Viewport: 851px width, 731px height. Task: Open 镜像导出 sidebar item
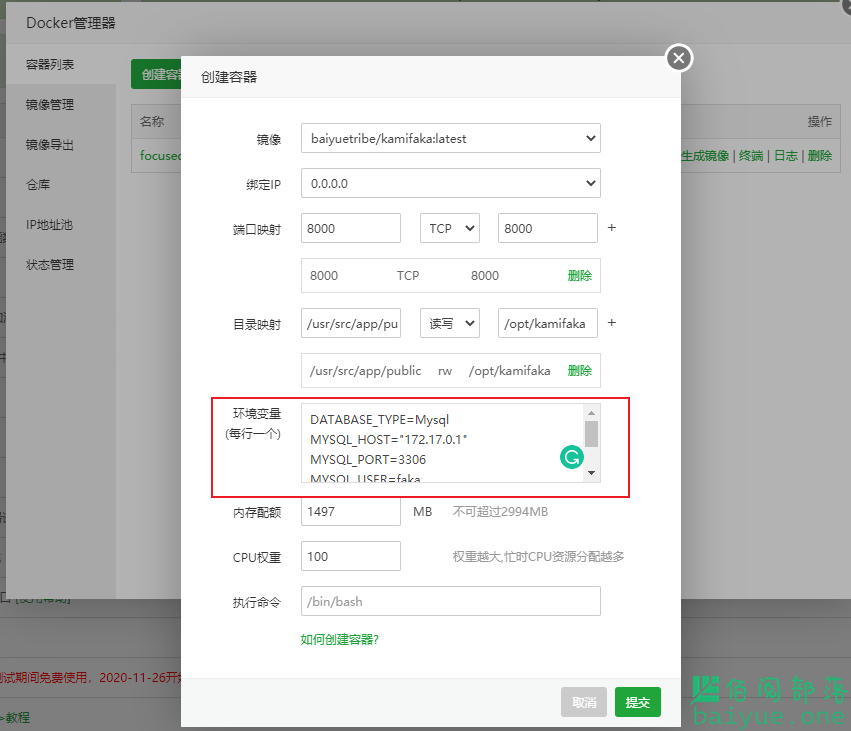50,145
